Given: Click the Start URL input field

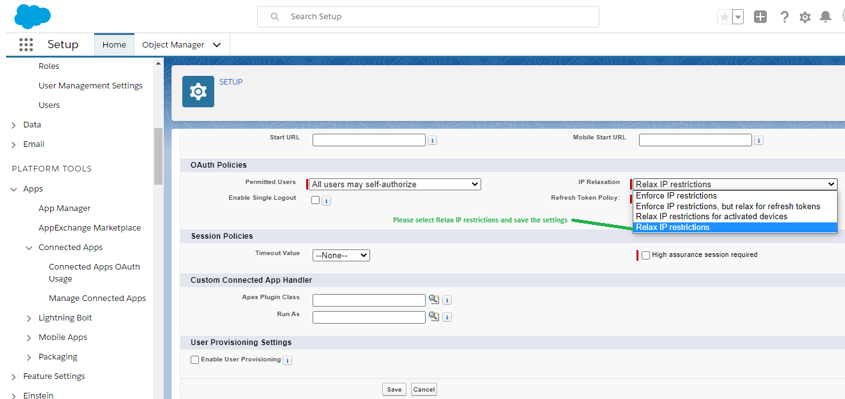Looking at the screenshot, I should coord(369,140).
